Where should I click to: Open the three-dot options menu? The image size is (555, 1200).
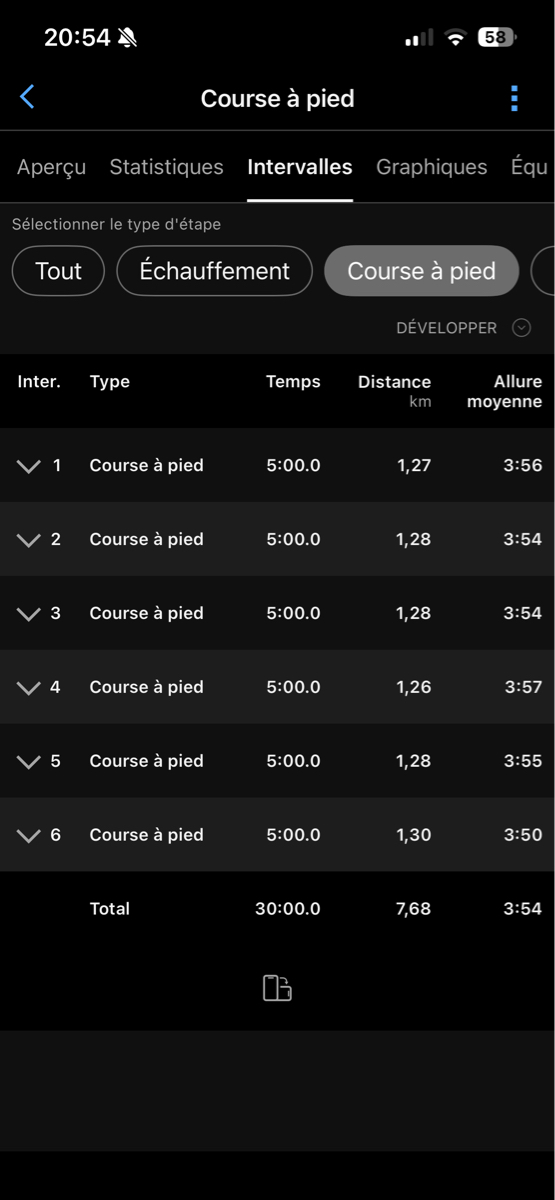coord(514,98)
